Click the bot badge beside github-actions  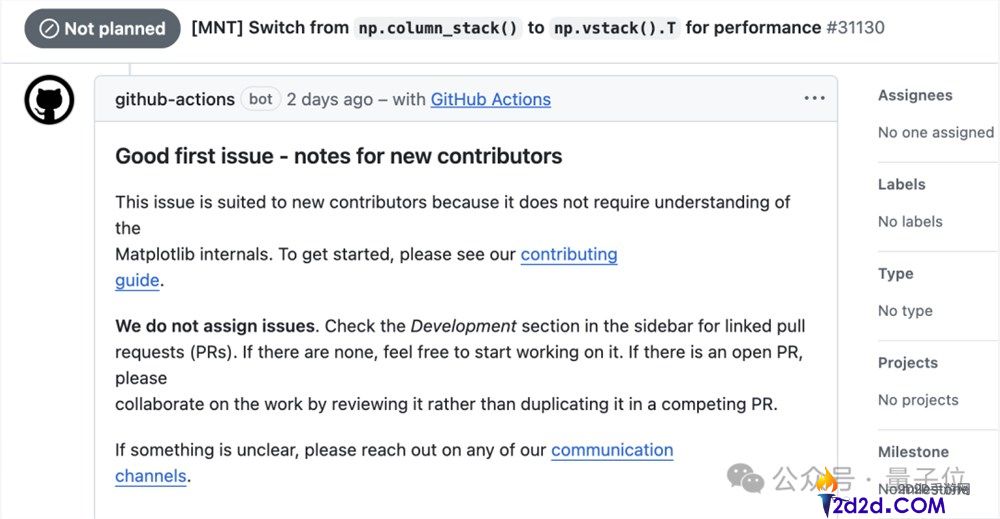point(261,99)
